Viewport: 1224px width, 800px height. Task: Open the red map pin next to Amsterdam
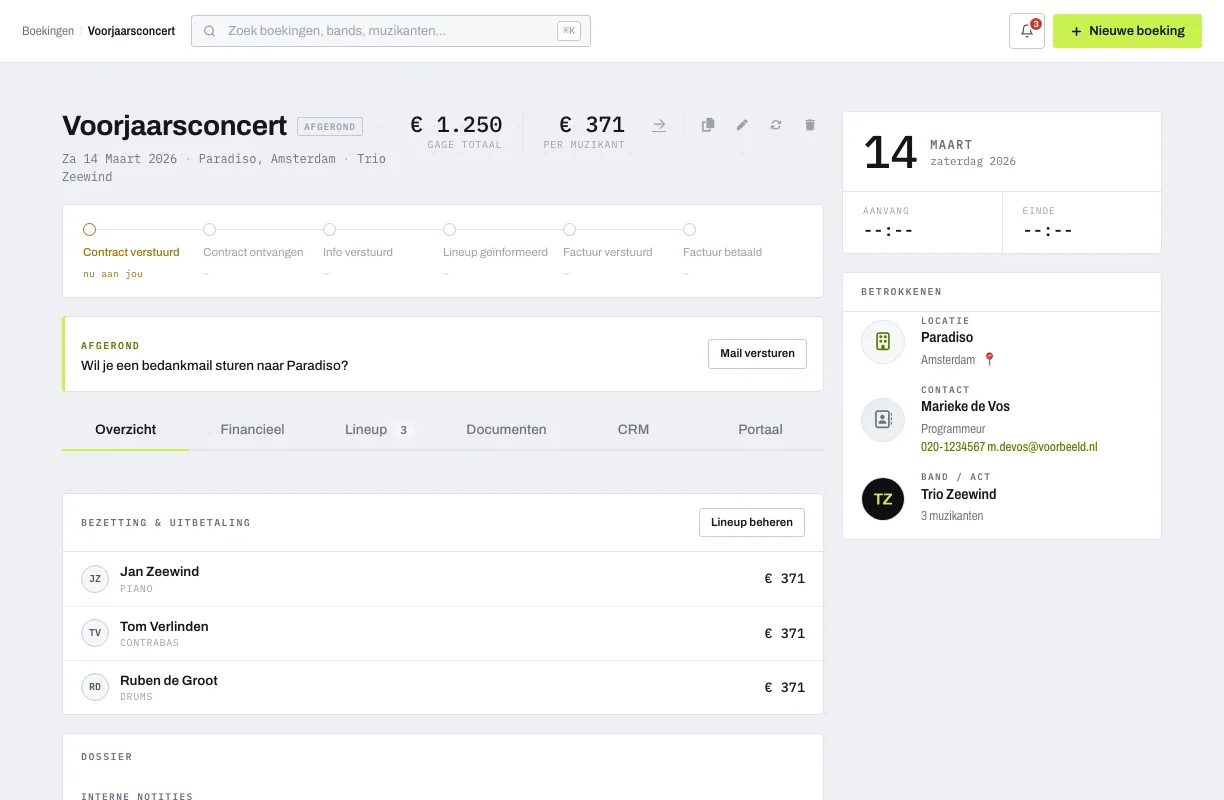[x=990, y=359]
